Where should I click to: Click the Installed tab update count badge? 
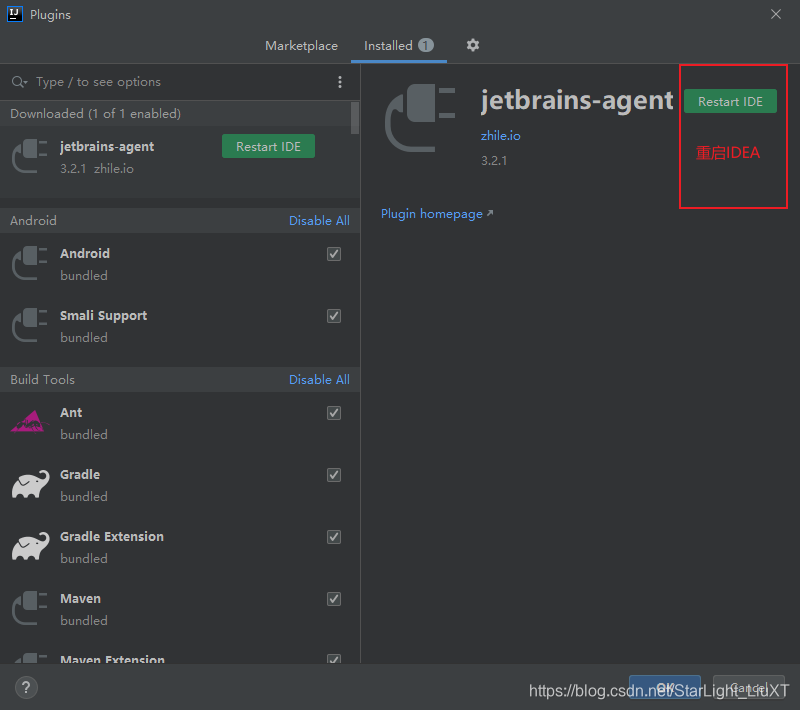point(426,45)
